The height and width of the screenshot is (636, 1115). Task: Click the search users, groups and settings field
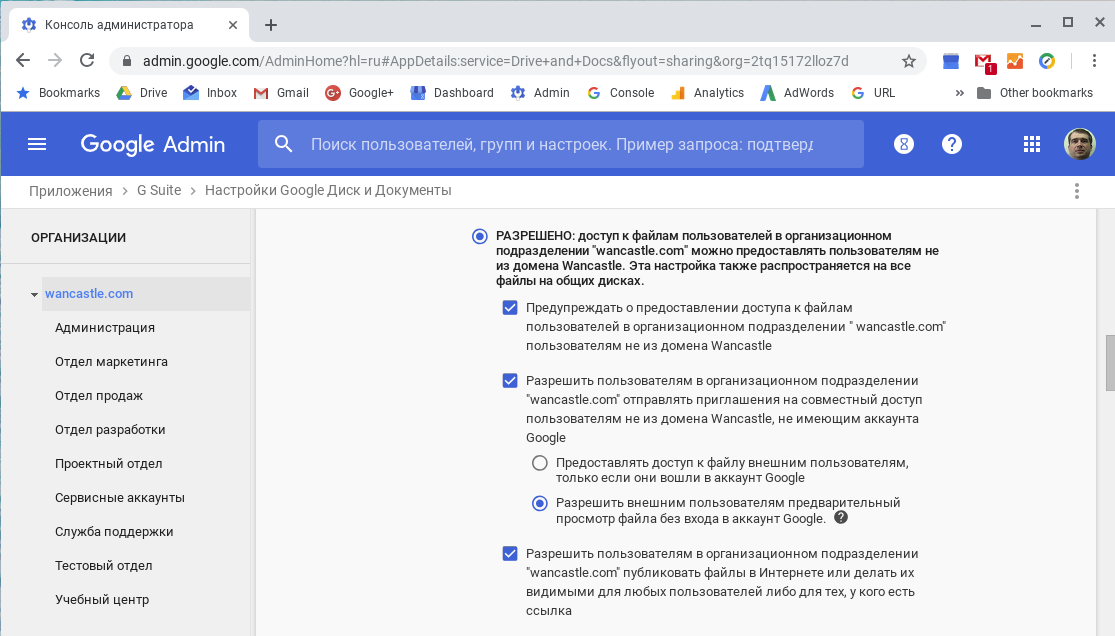click(560, 144)
